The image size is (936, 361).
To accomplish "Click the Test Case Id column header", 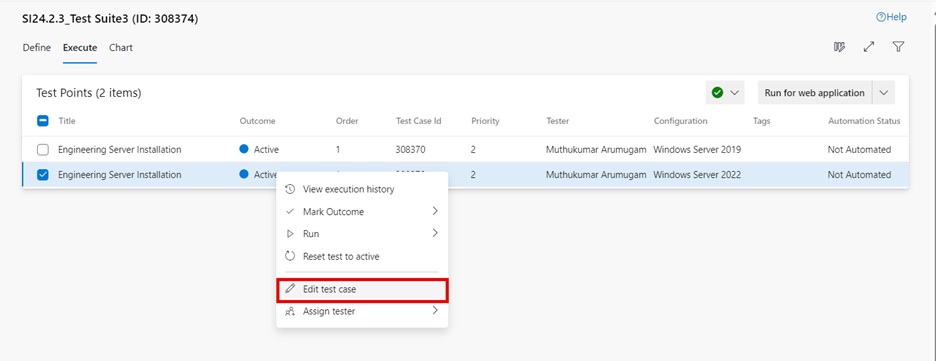I will pyautogui.click(x=418, y=121).
